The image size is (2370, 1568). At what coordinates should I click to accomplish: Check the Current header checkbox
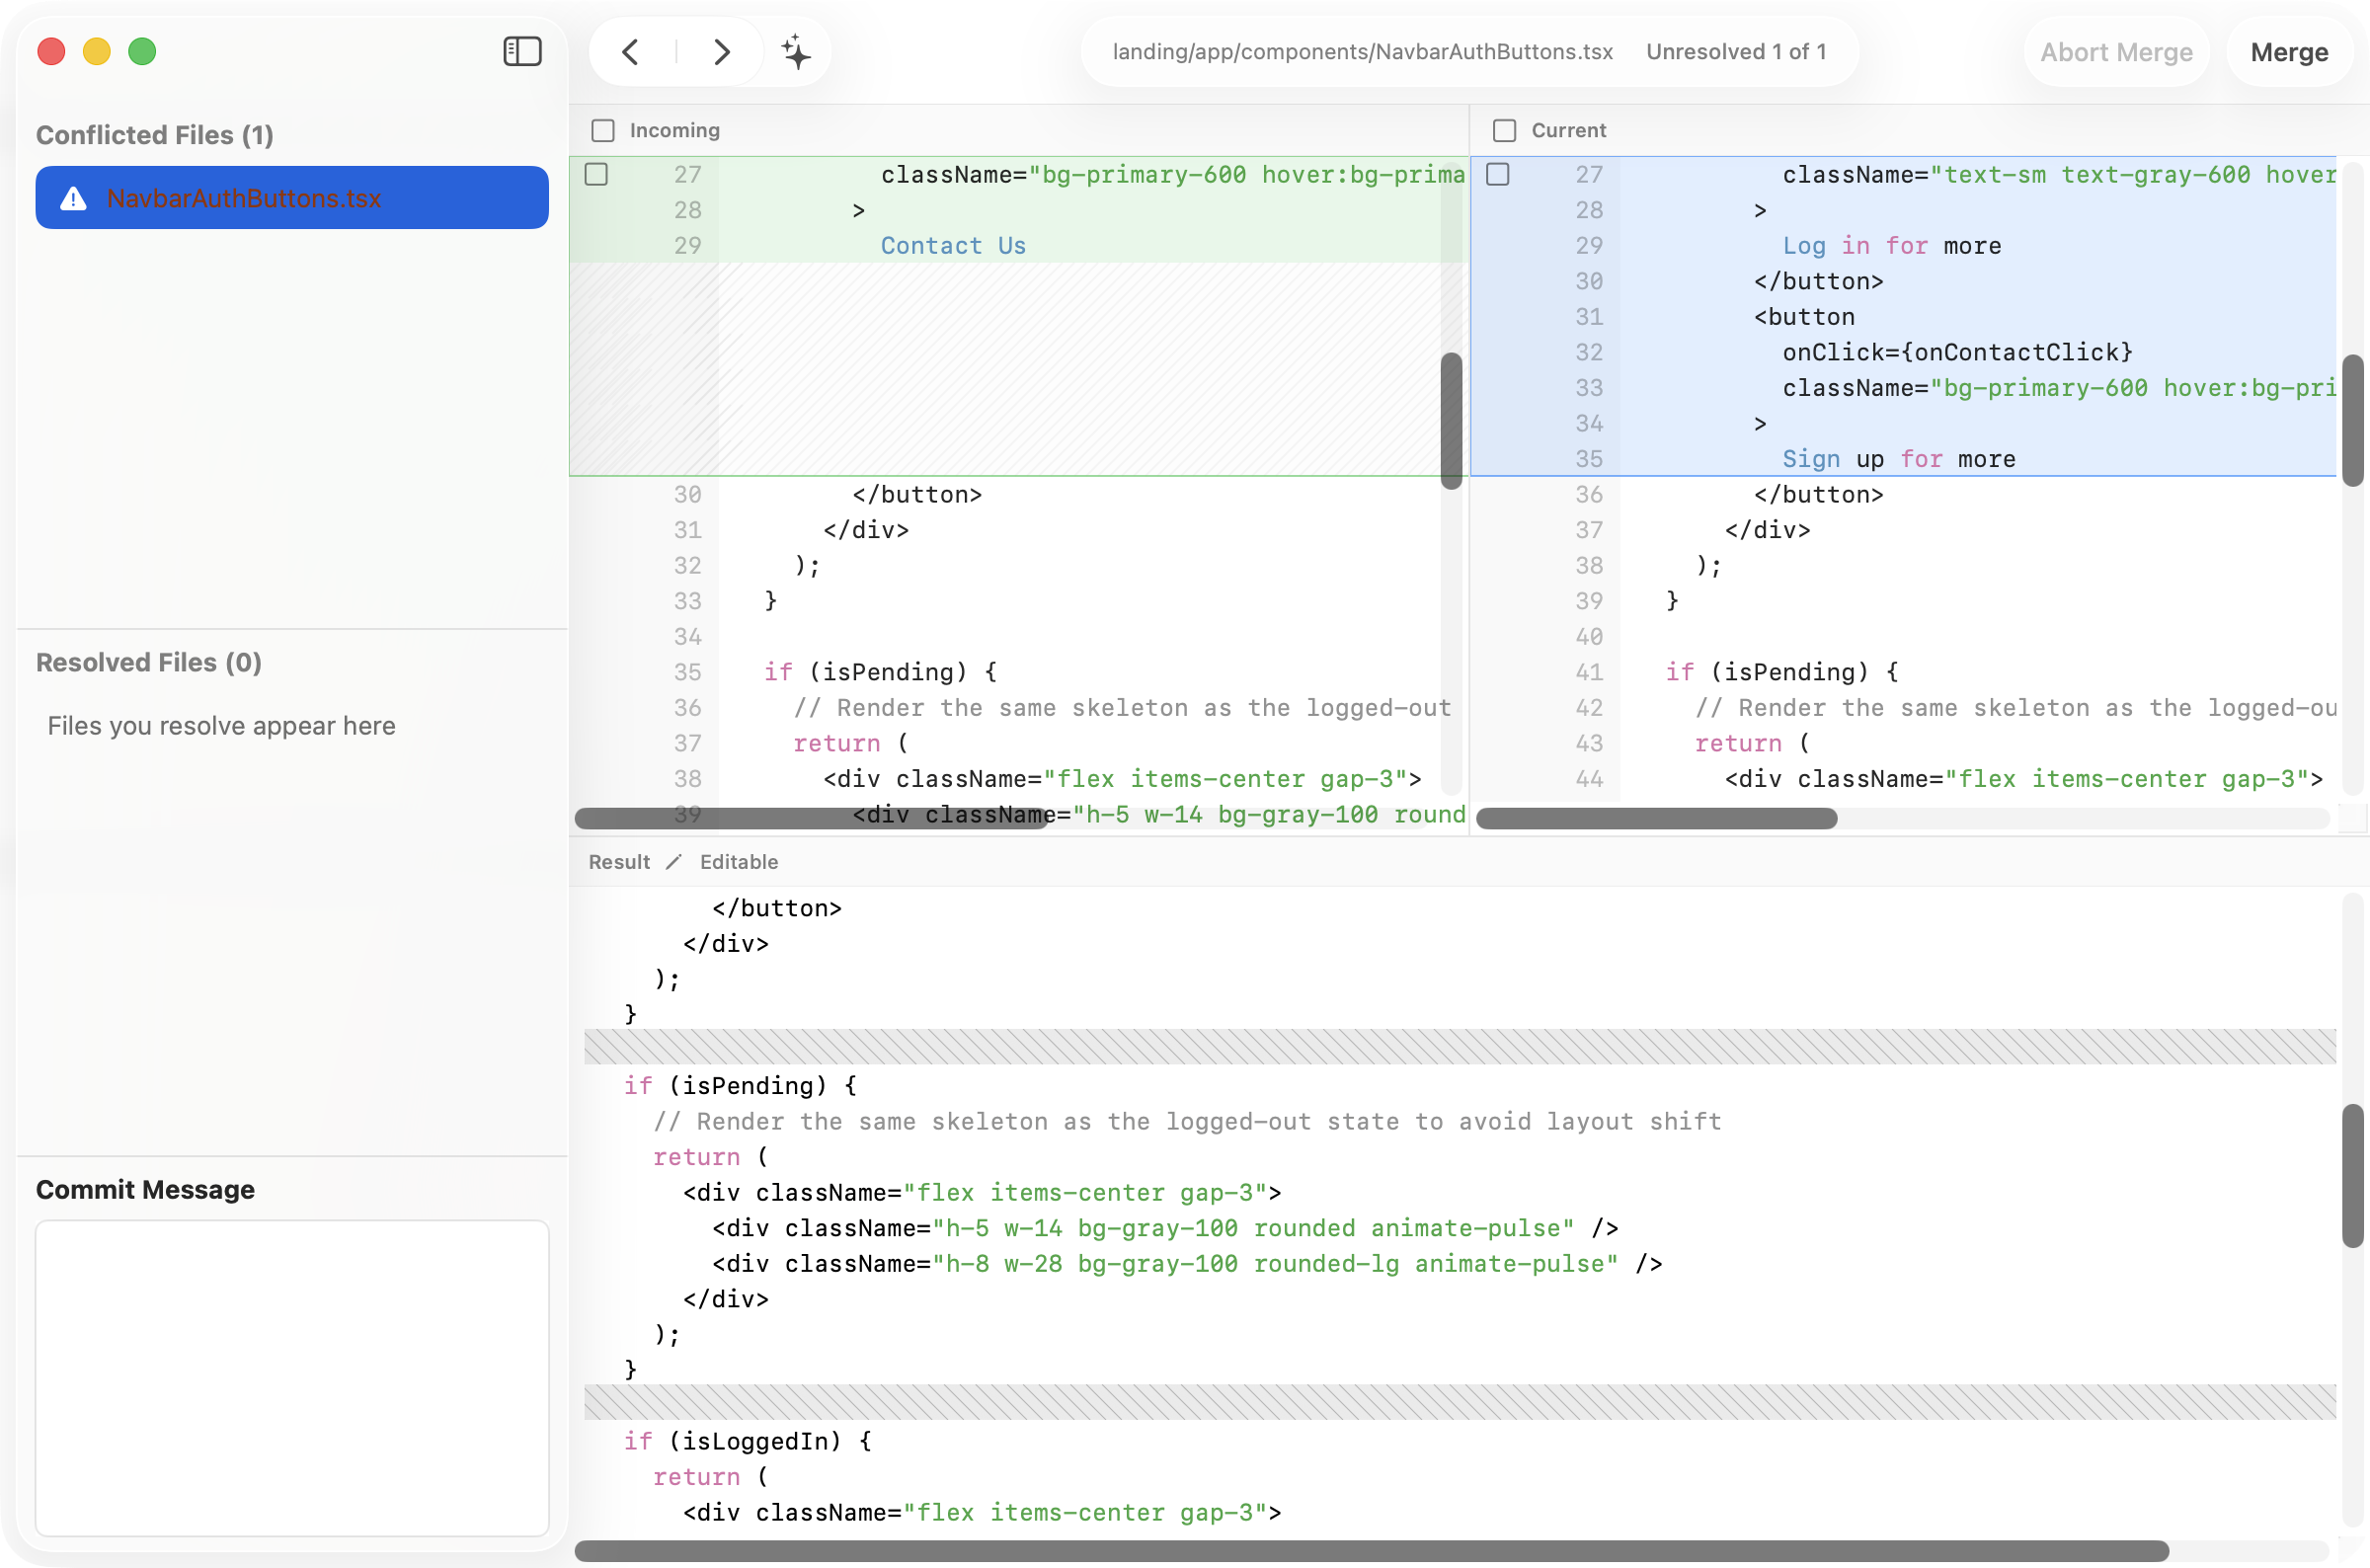coord(1504,130)
